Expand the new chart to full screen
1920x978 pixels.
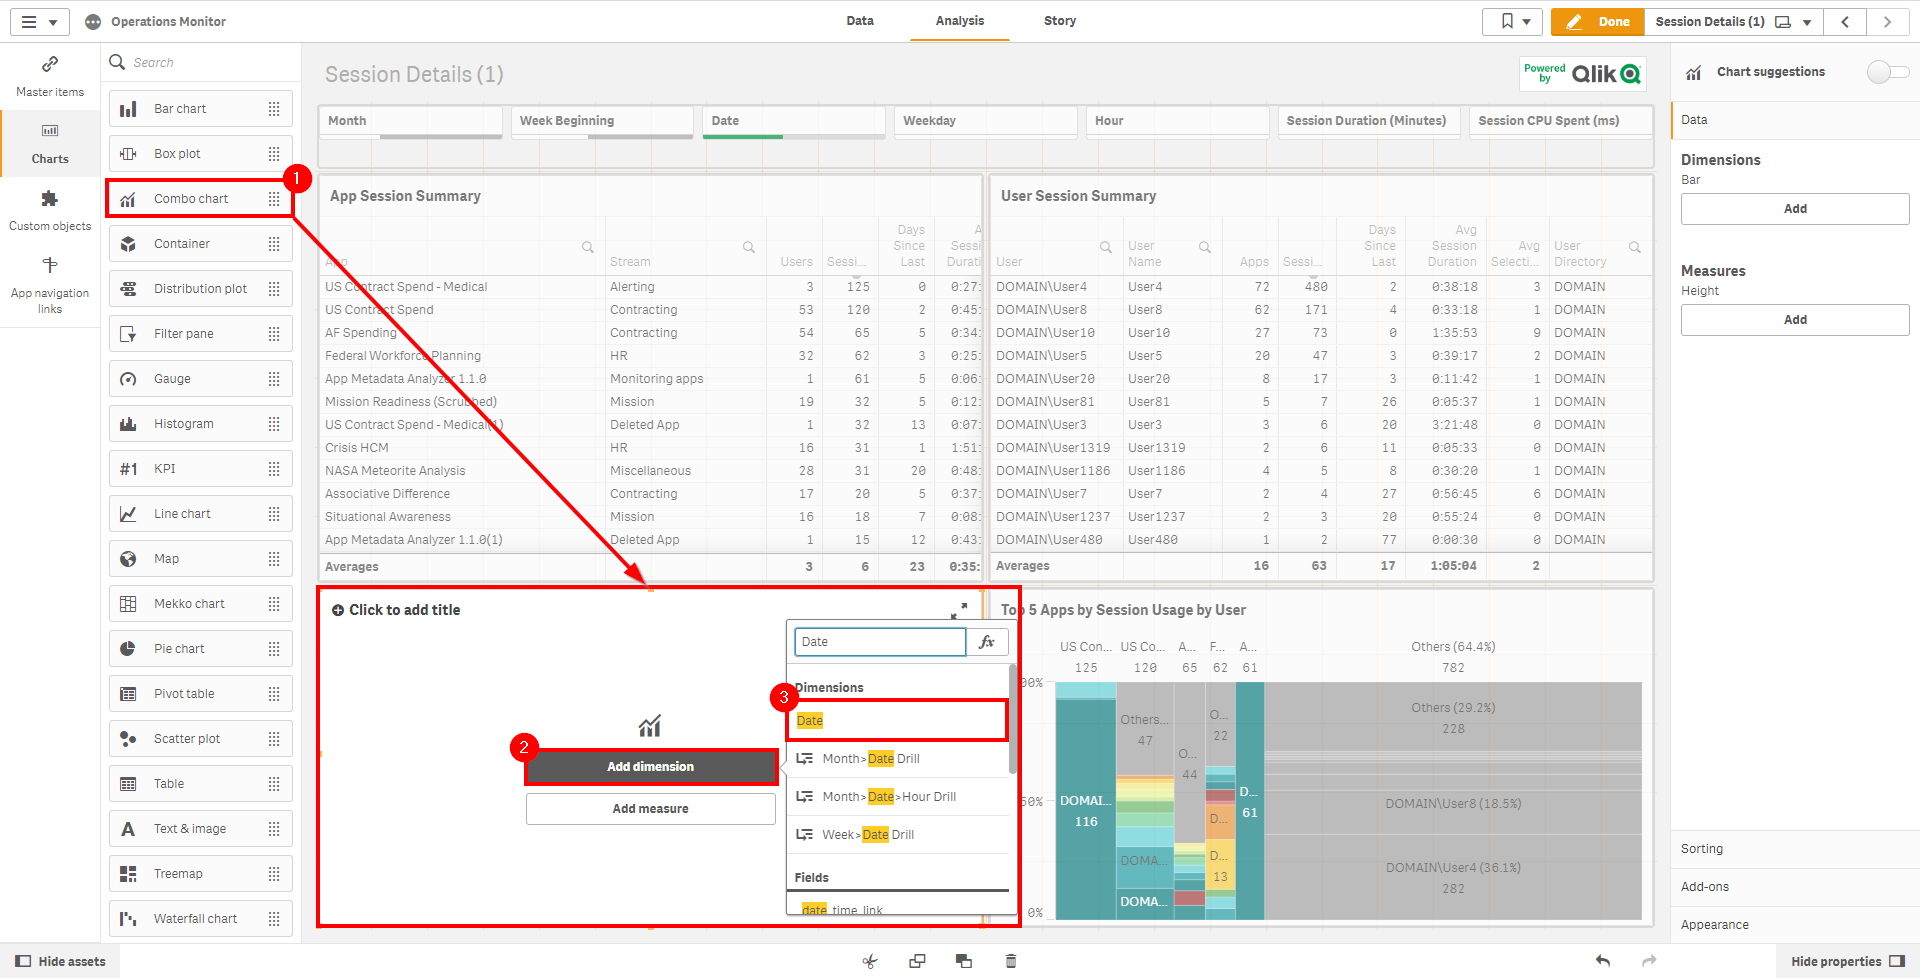click(x=959, y=610)
